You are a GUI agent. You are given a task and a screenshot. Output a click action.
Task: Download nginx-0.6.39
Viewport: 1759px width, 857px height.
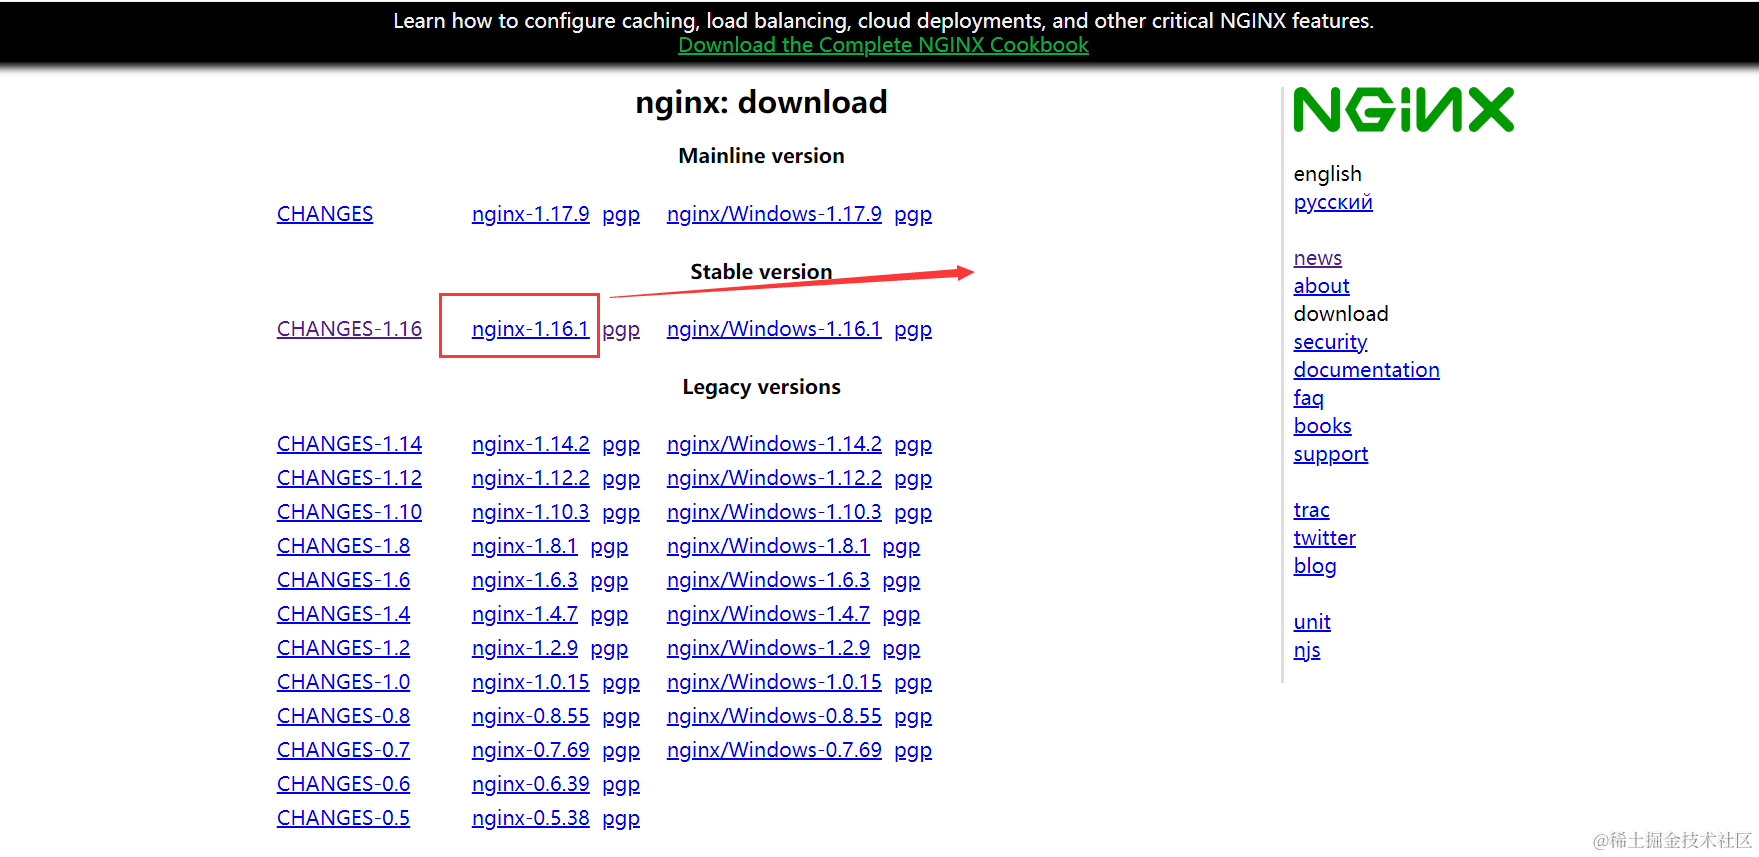point(531,784)
